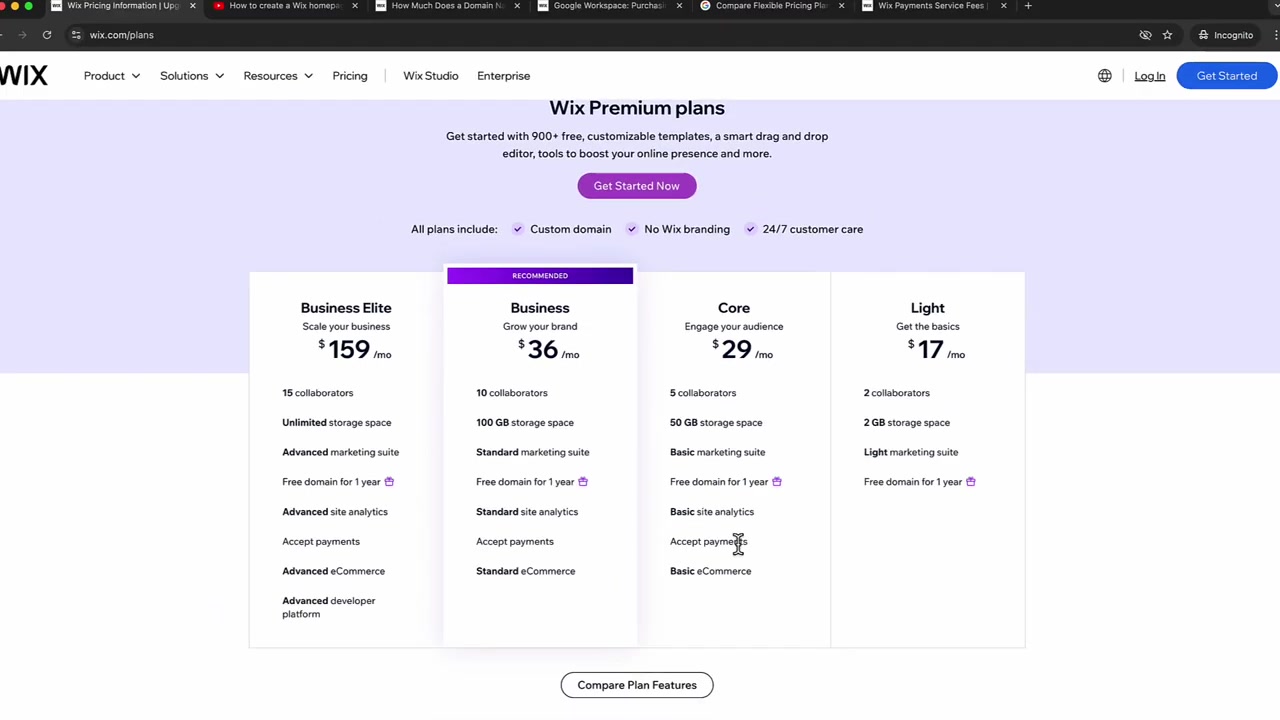Bookmark this page with the star icon

[x=1167, y=35]
